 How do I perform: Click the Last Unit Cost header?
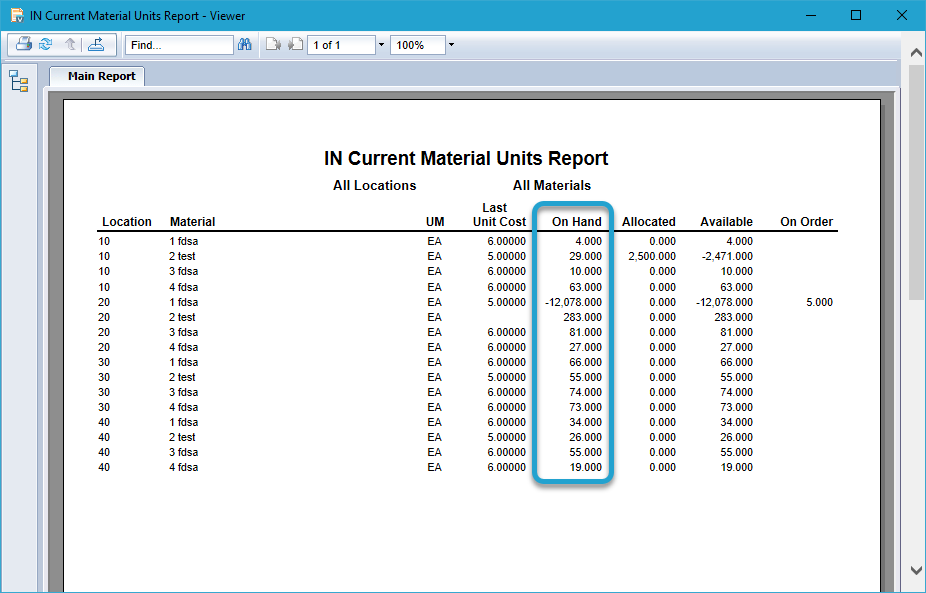point(499,215)
